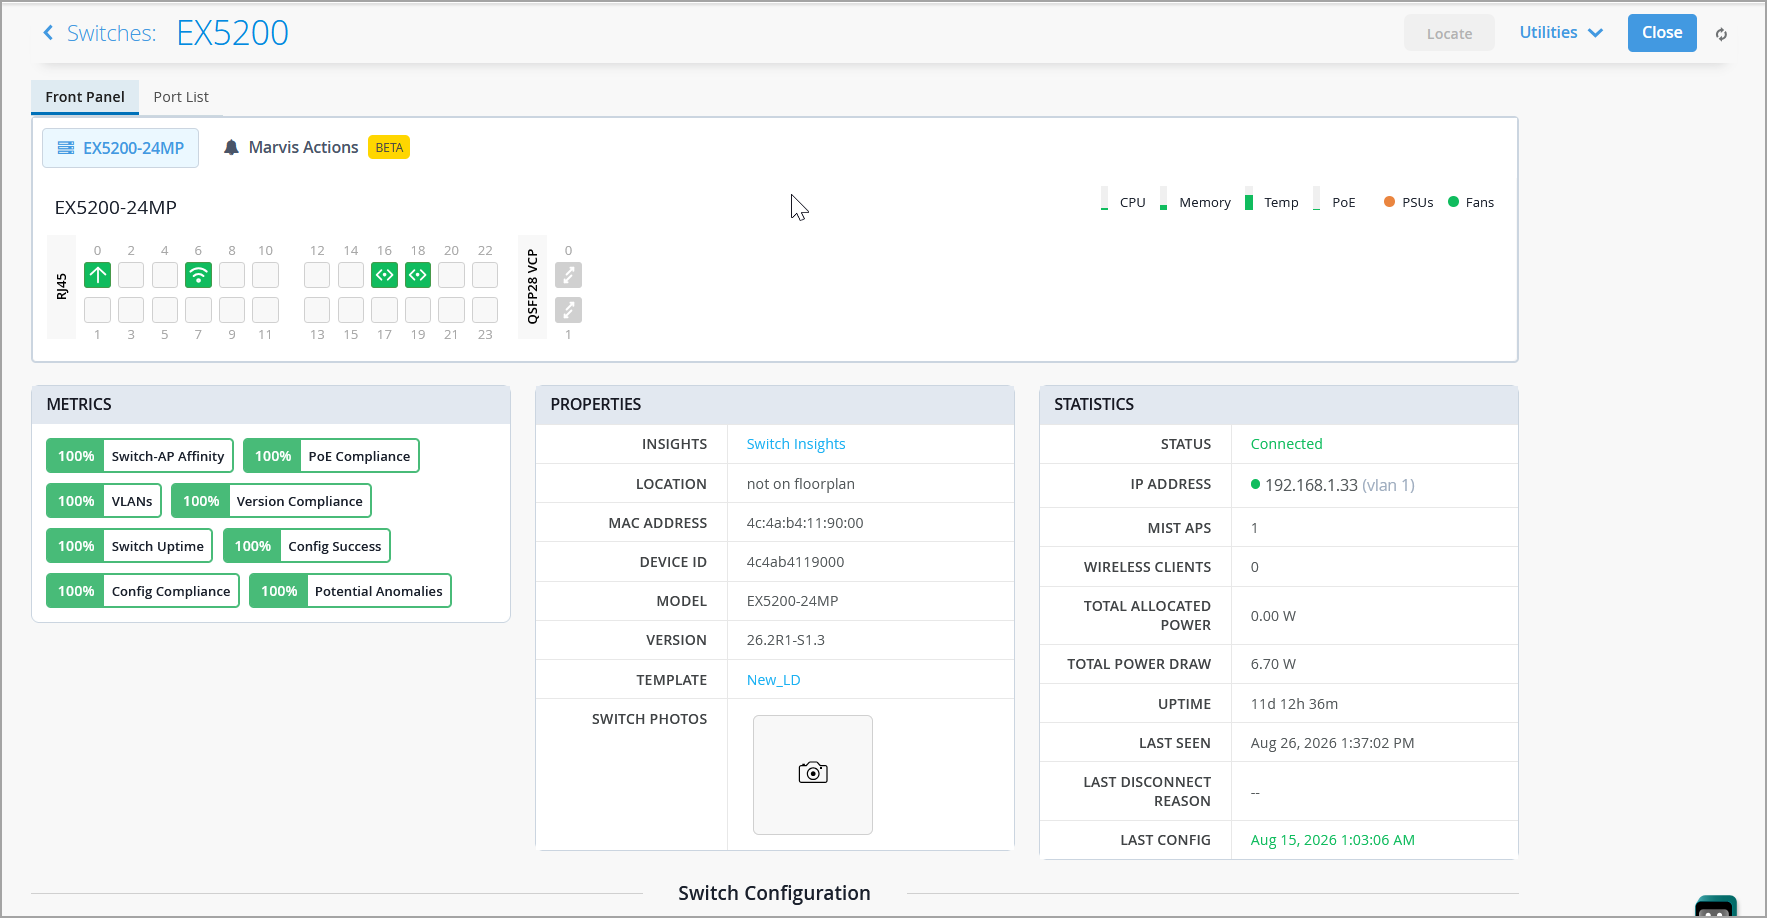Select QSFP28 VCP port 0
This screenshot has height=918, width=1767.
568,275
